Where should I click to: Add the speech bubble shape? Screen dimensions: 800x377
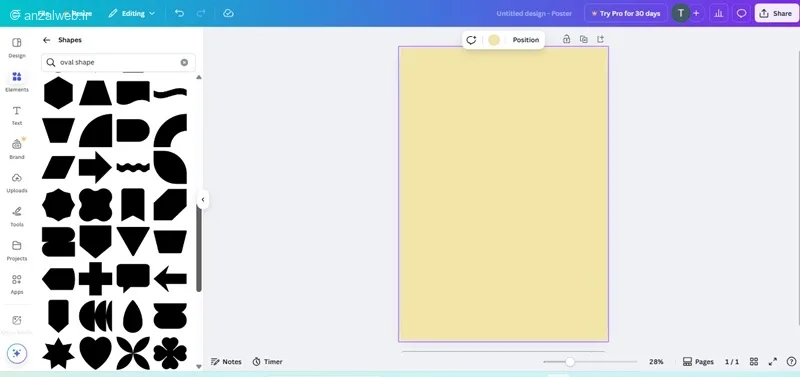pyautogui.click(x=133, y=278)
